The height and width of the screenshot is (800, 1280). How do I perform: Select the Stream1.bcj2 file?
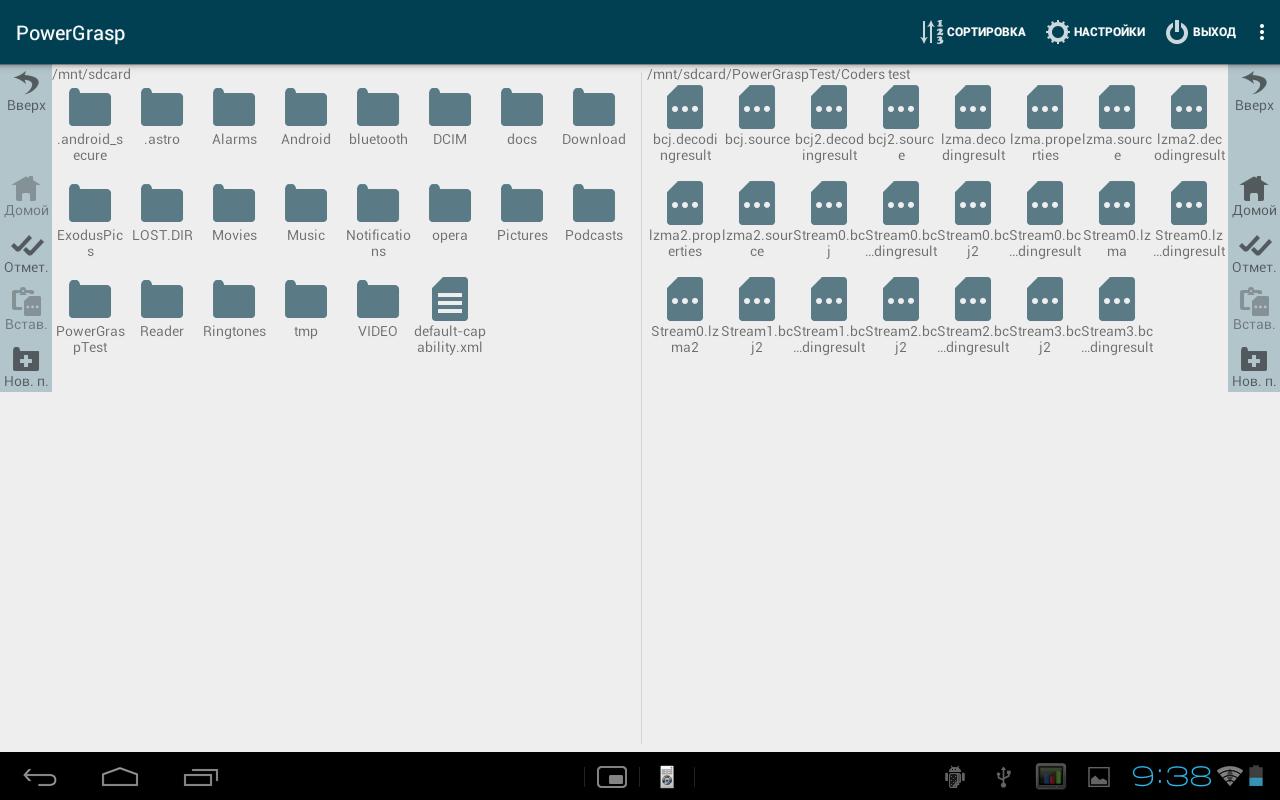tap(757, 316)
